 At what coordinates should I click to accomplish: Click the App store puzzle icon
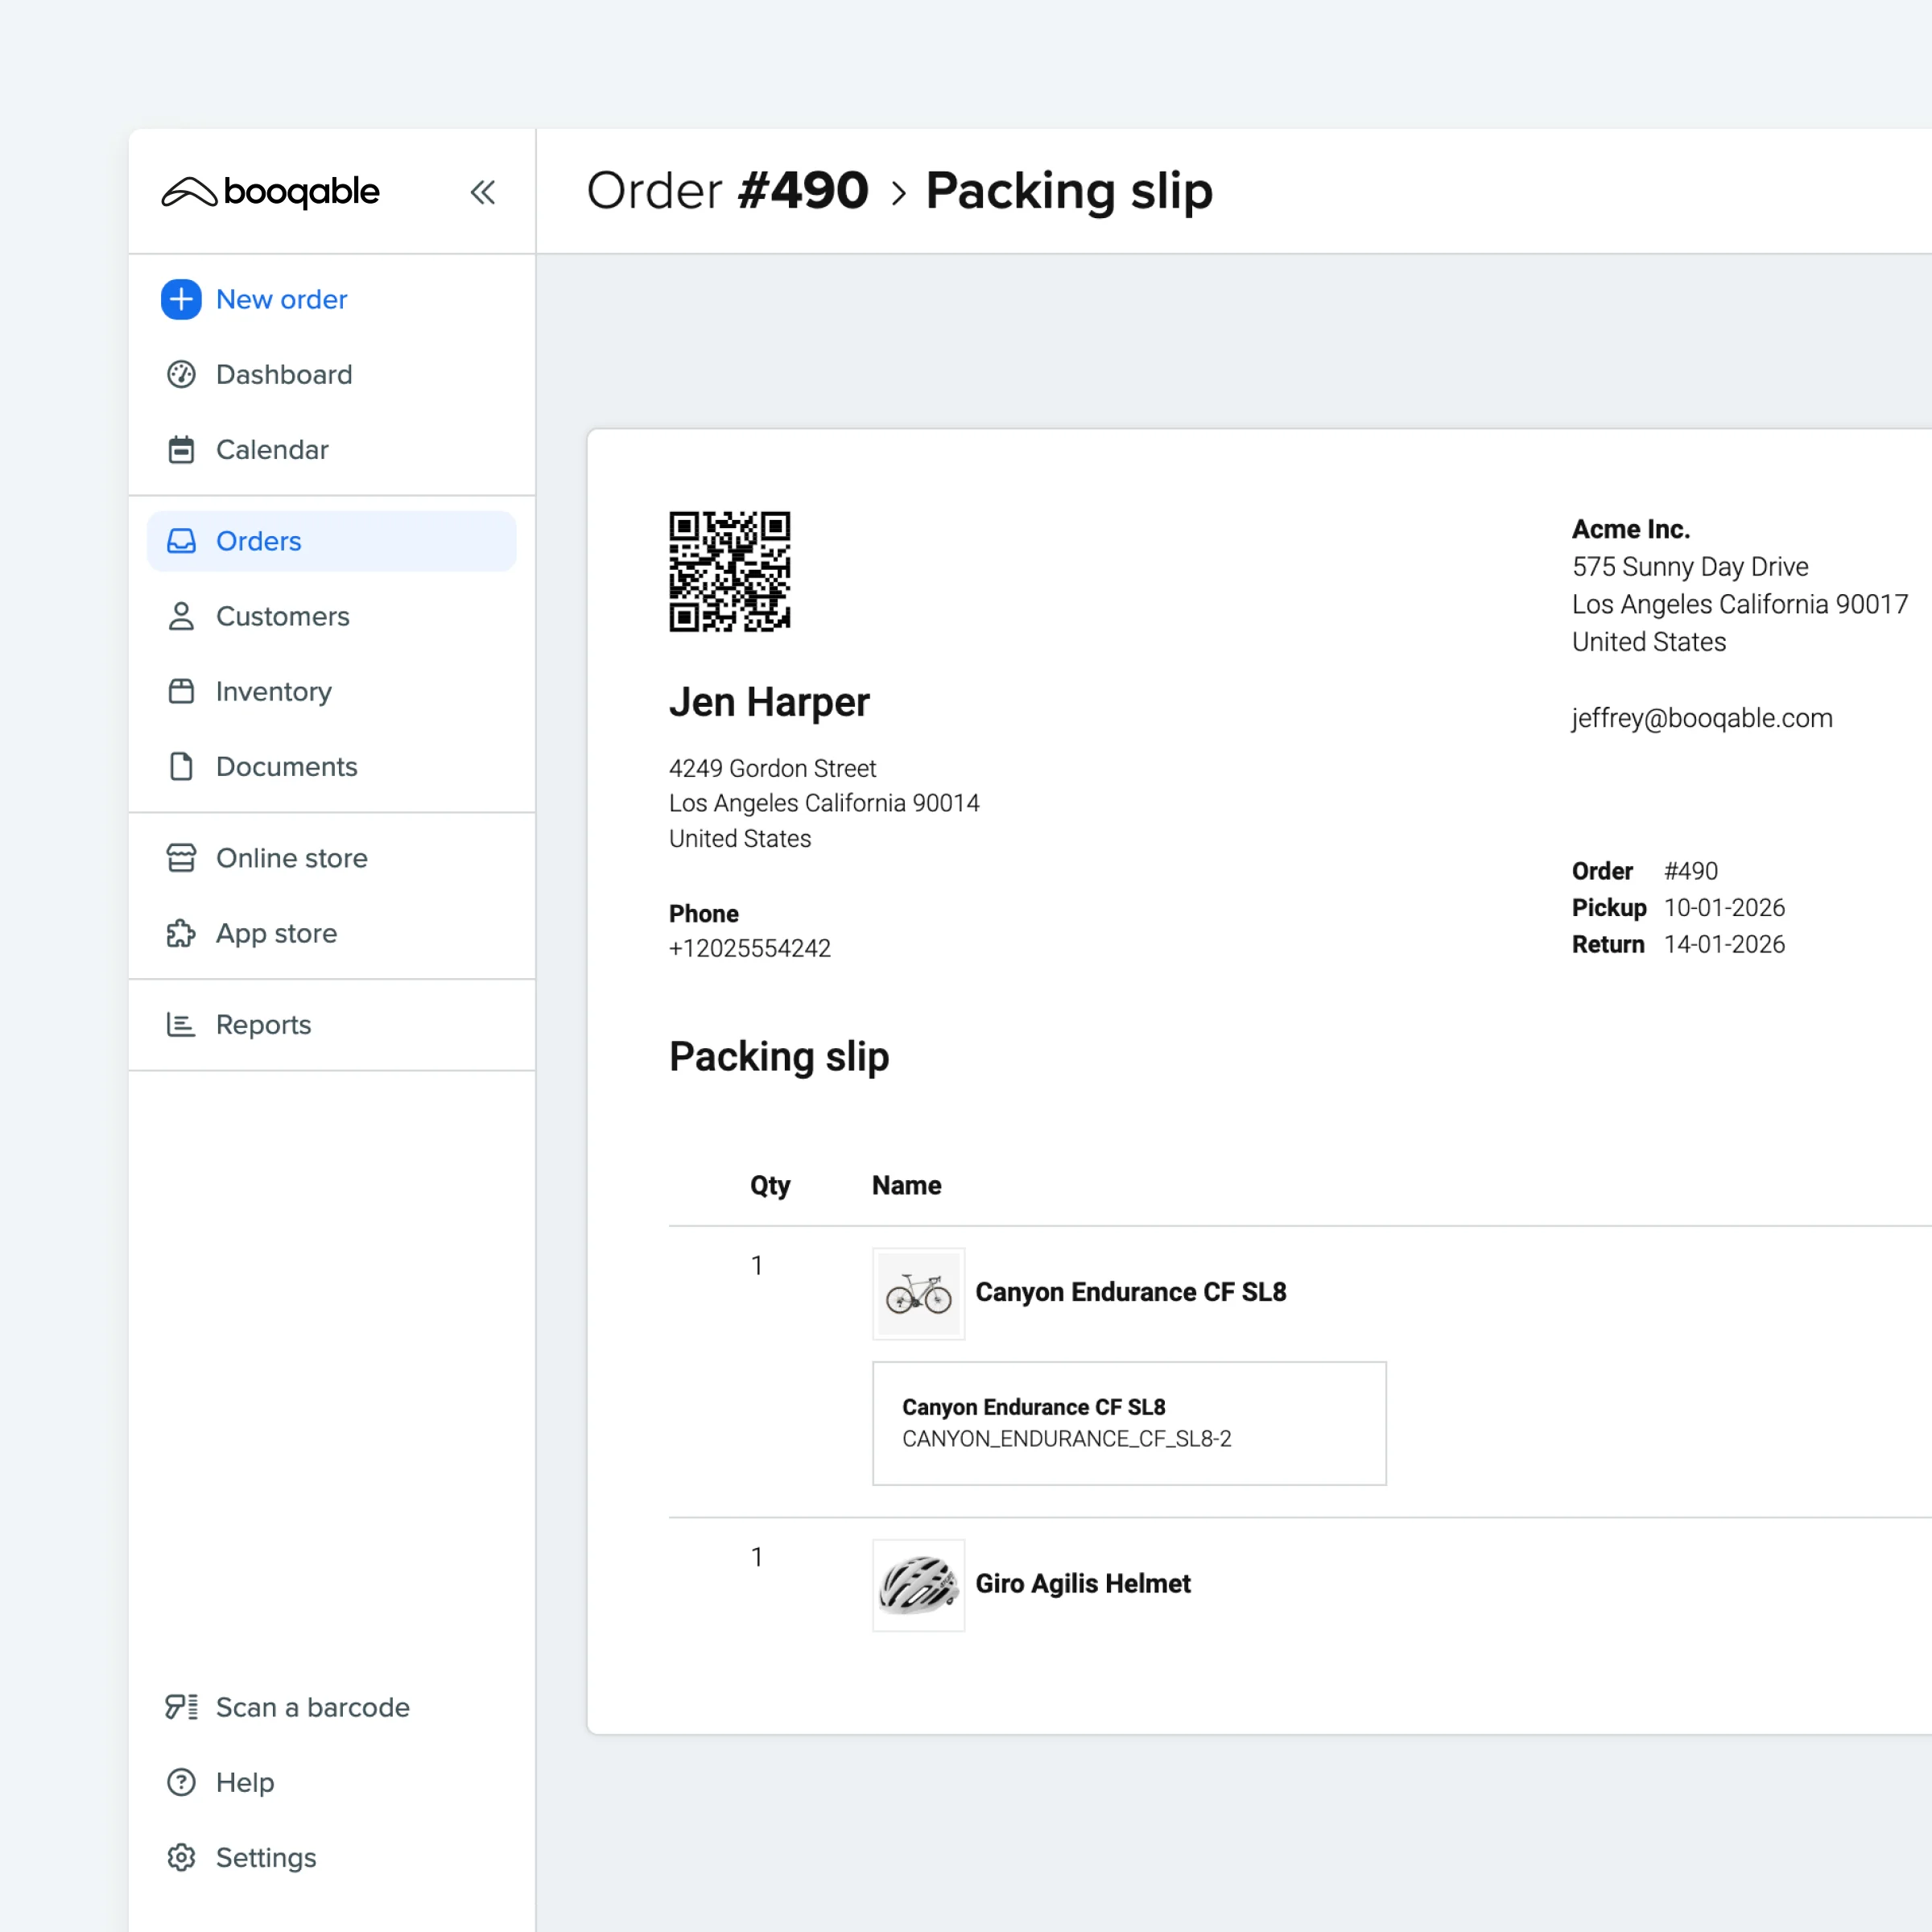point(181,933)
